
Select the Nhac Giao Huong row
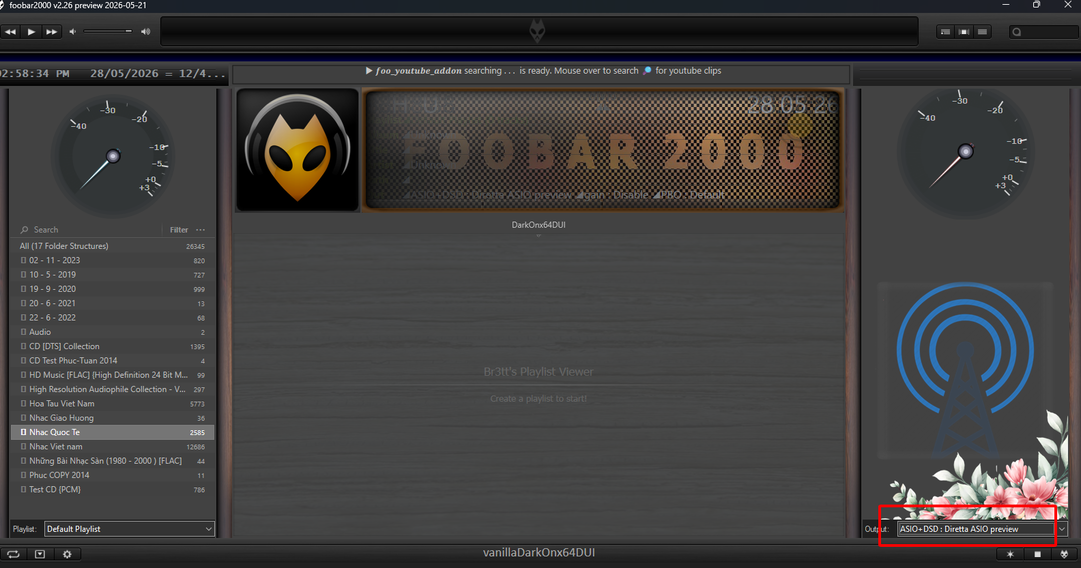click(x=112, y=418)
